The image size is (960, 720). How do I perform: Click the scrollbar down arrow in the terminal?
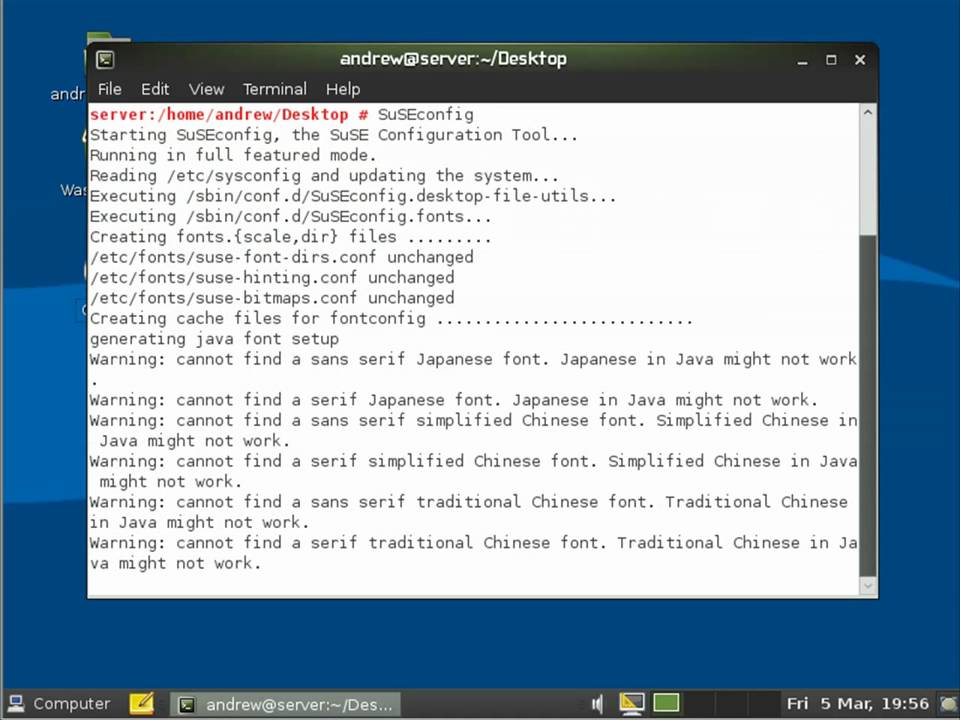tap(868, 586)
